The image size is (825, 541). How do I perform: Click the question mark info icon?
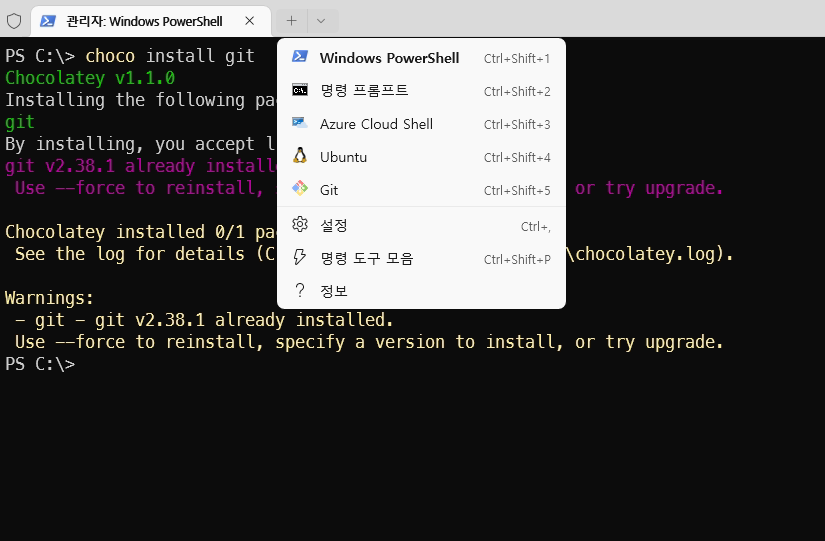click(300, 290)
